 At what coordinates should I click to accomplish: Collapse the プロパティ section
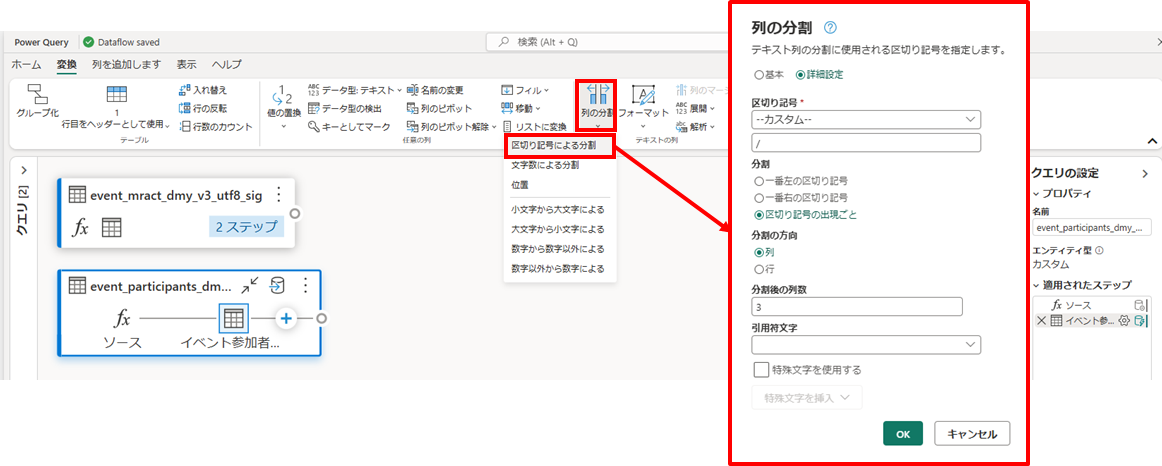pos(1036,193)
